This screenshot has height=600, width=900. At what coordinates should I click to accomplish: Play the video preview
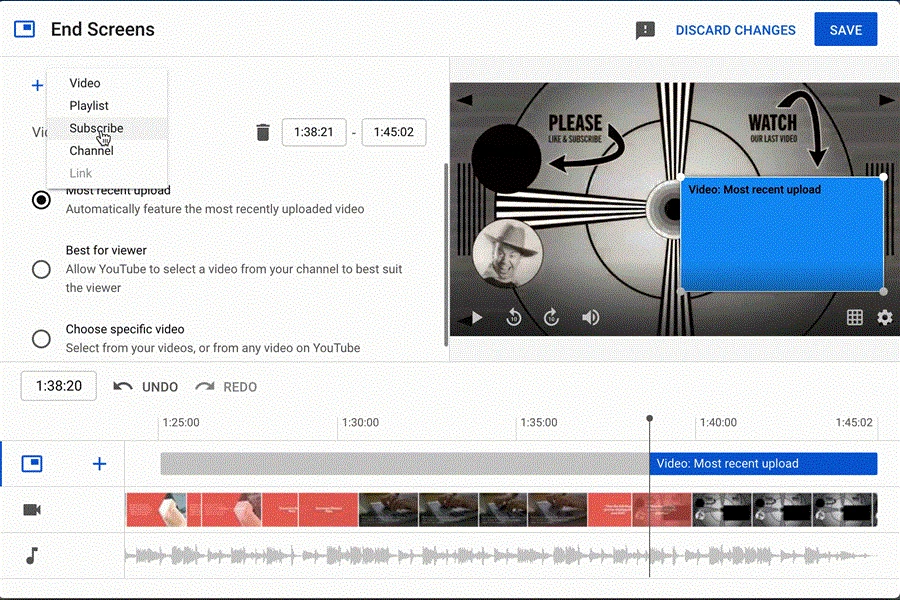coord(476,318)
